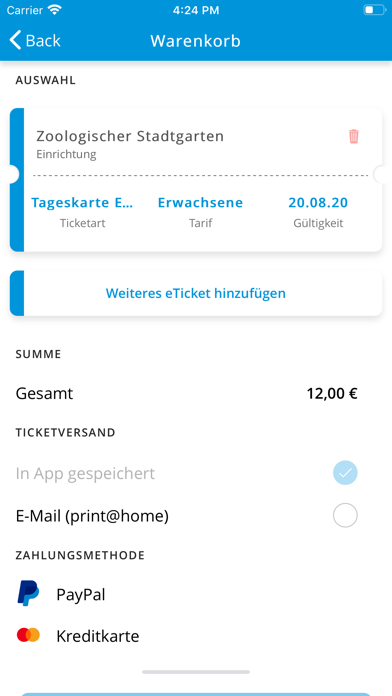
Task: Tap the battery indicator icon
Action: click(374, 10)
